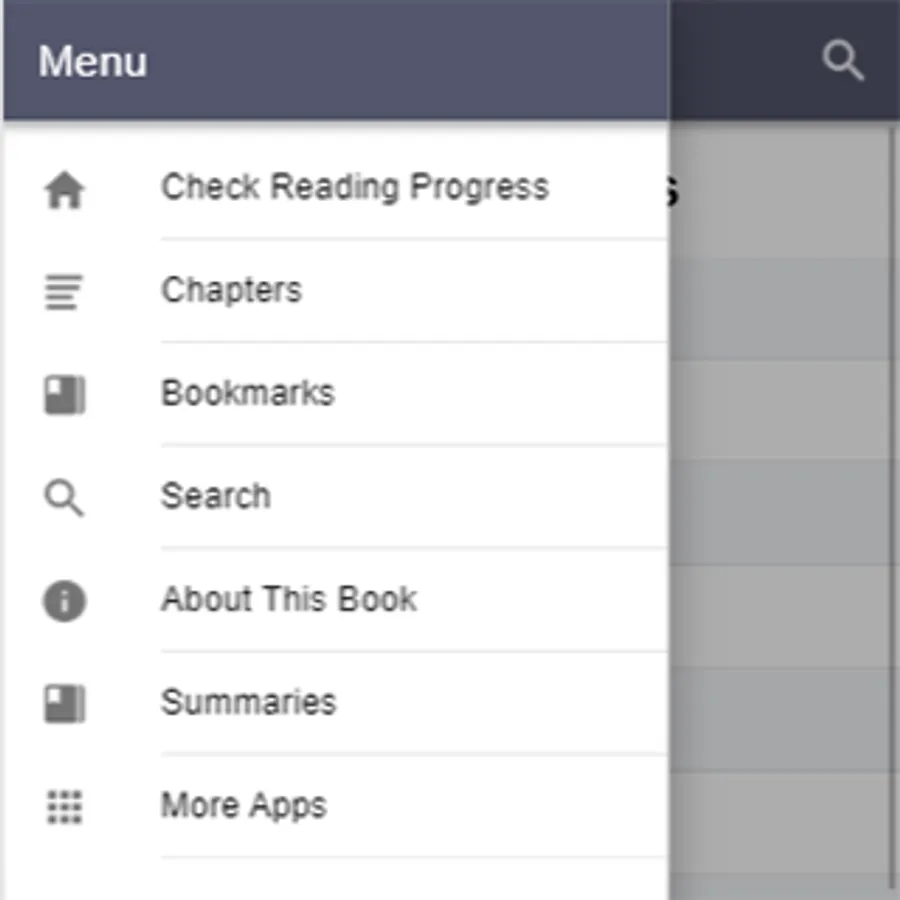
Task: Click the info icon beside About This Book
Action: (x=65, y=601)
